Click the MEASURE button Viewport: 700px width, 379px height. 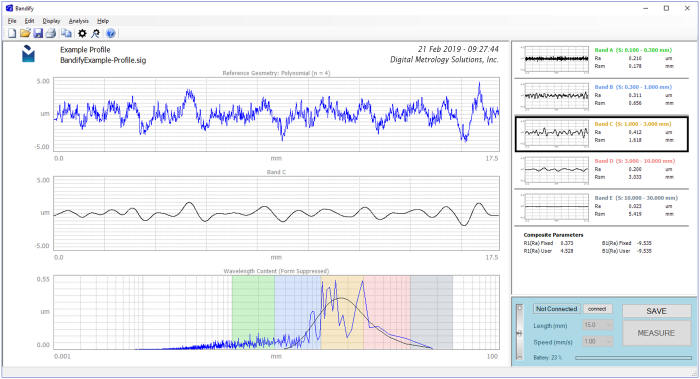tap(657, 333)
